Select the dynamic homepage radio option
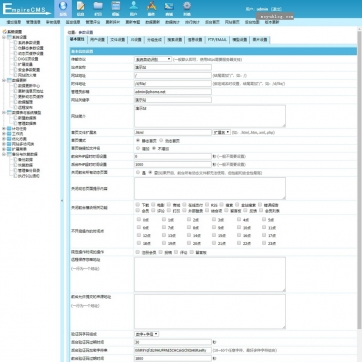 pyautogui.click(x=161, y=140)
